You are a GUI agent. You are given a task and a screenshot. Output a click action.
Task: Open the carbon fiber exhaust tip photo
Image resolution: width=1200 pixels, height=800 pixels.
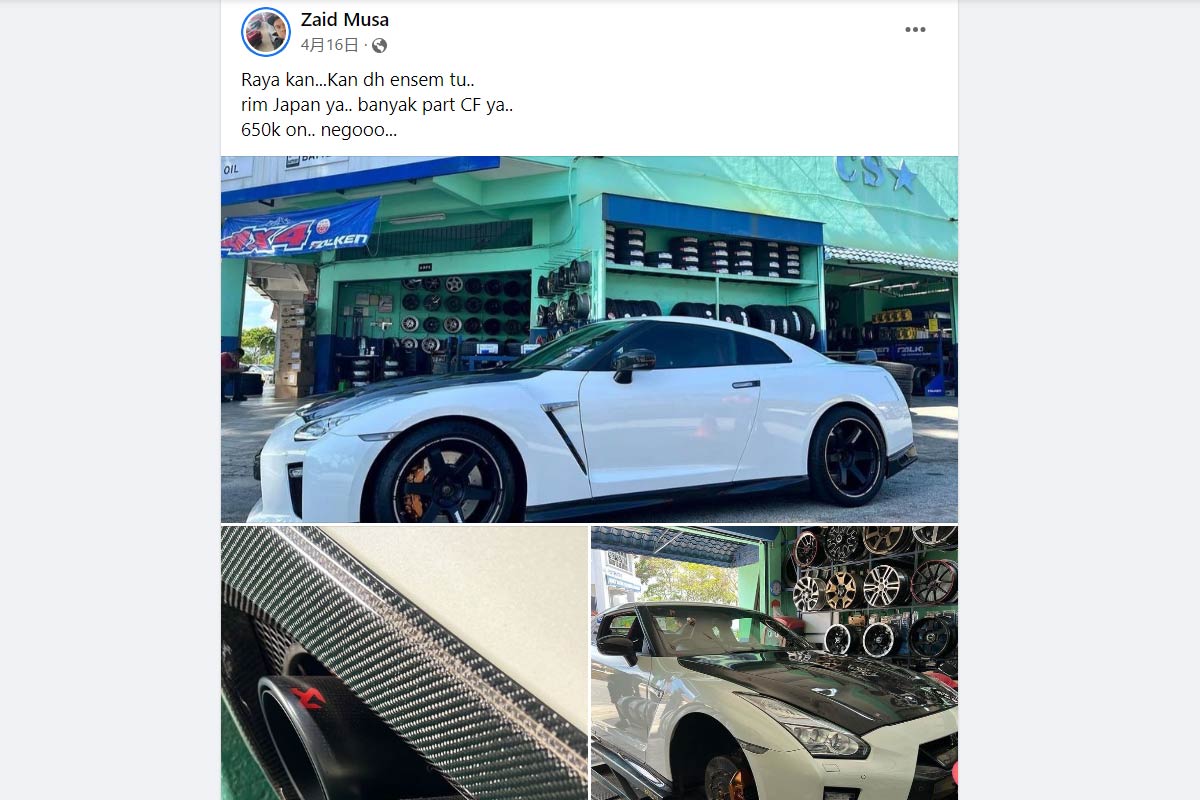(404, 663)
